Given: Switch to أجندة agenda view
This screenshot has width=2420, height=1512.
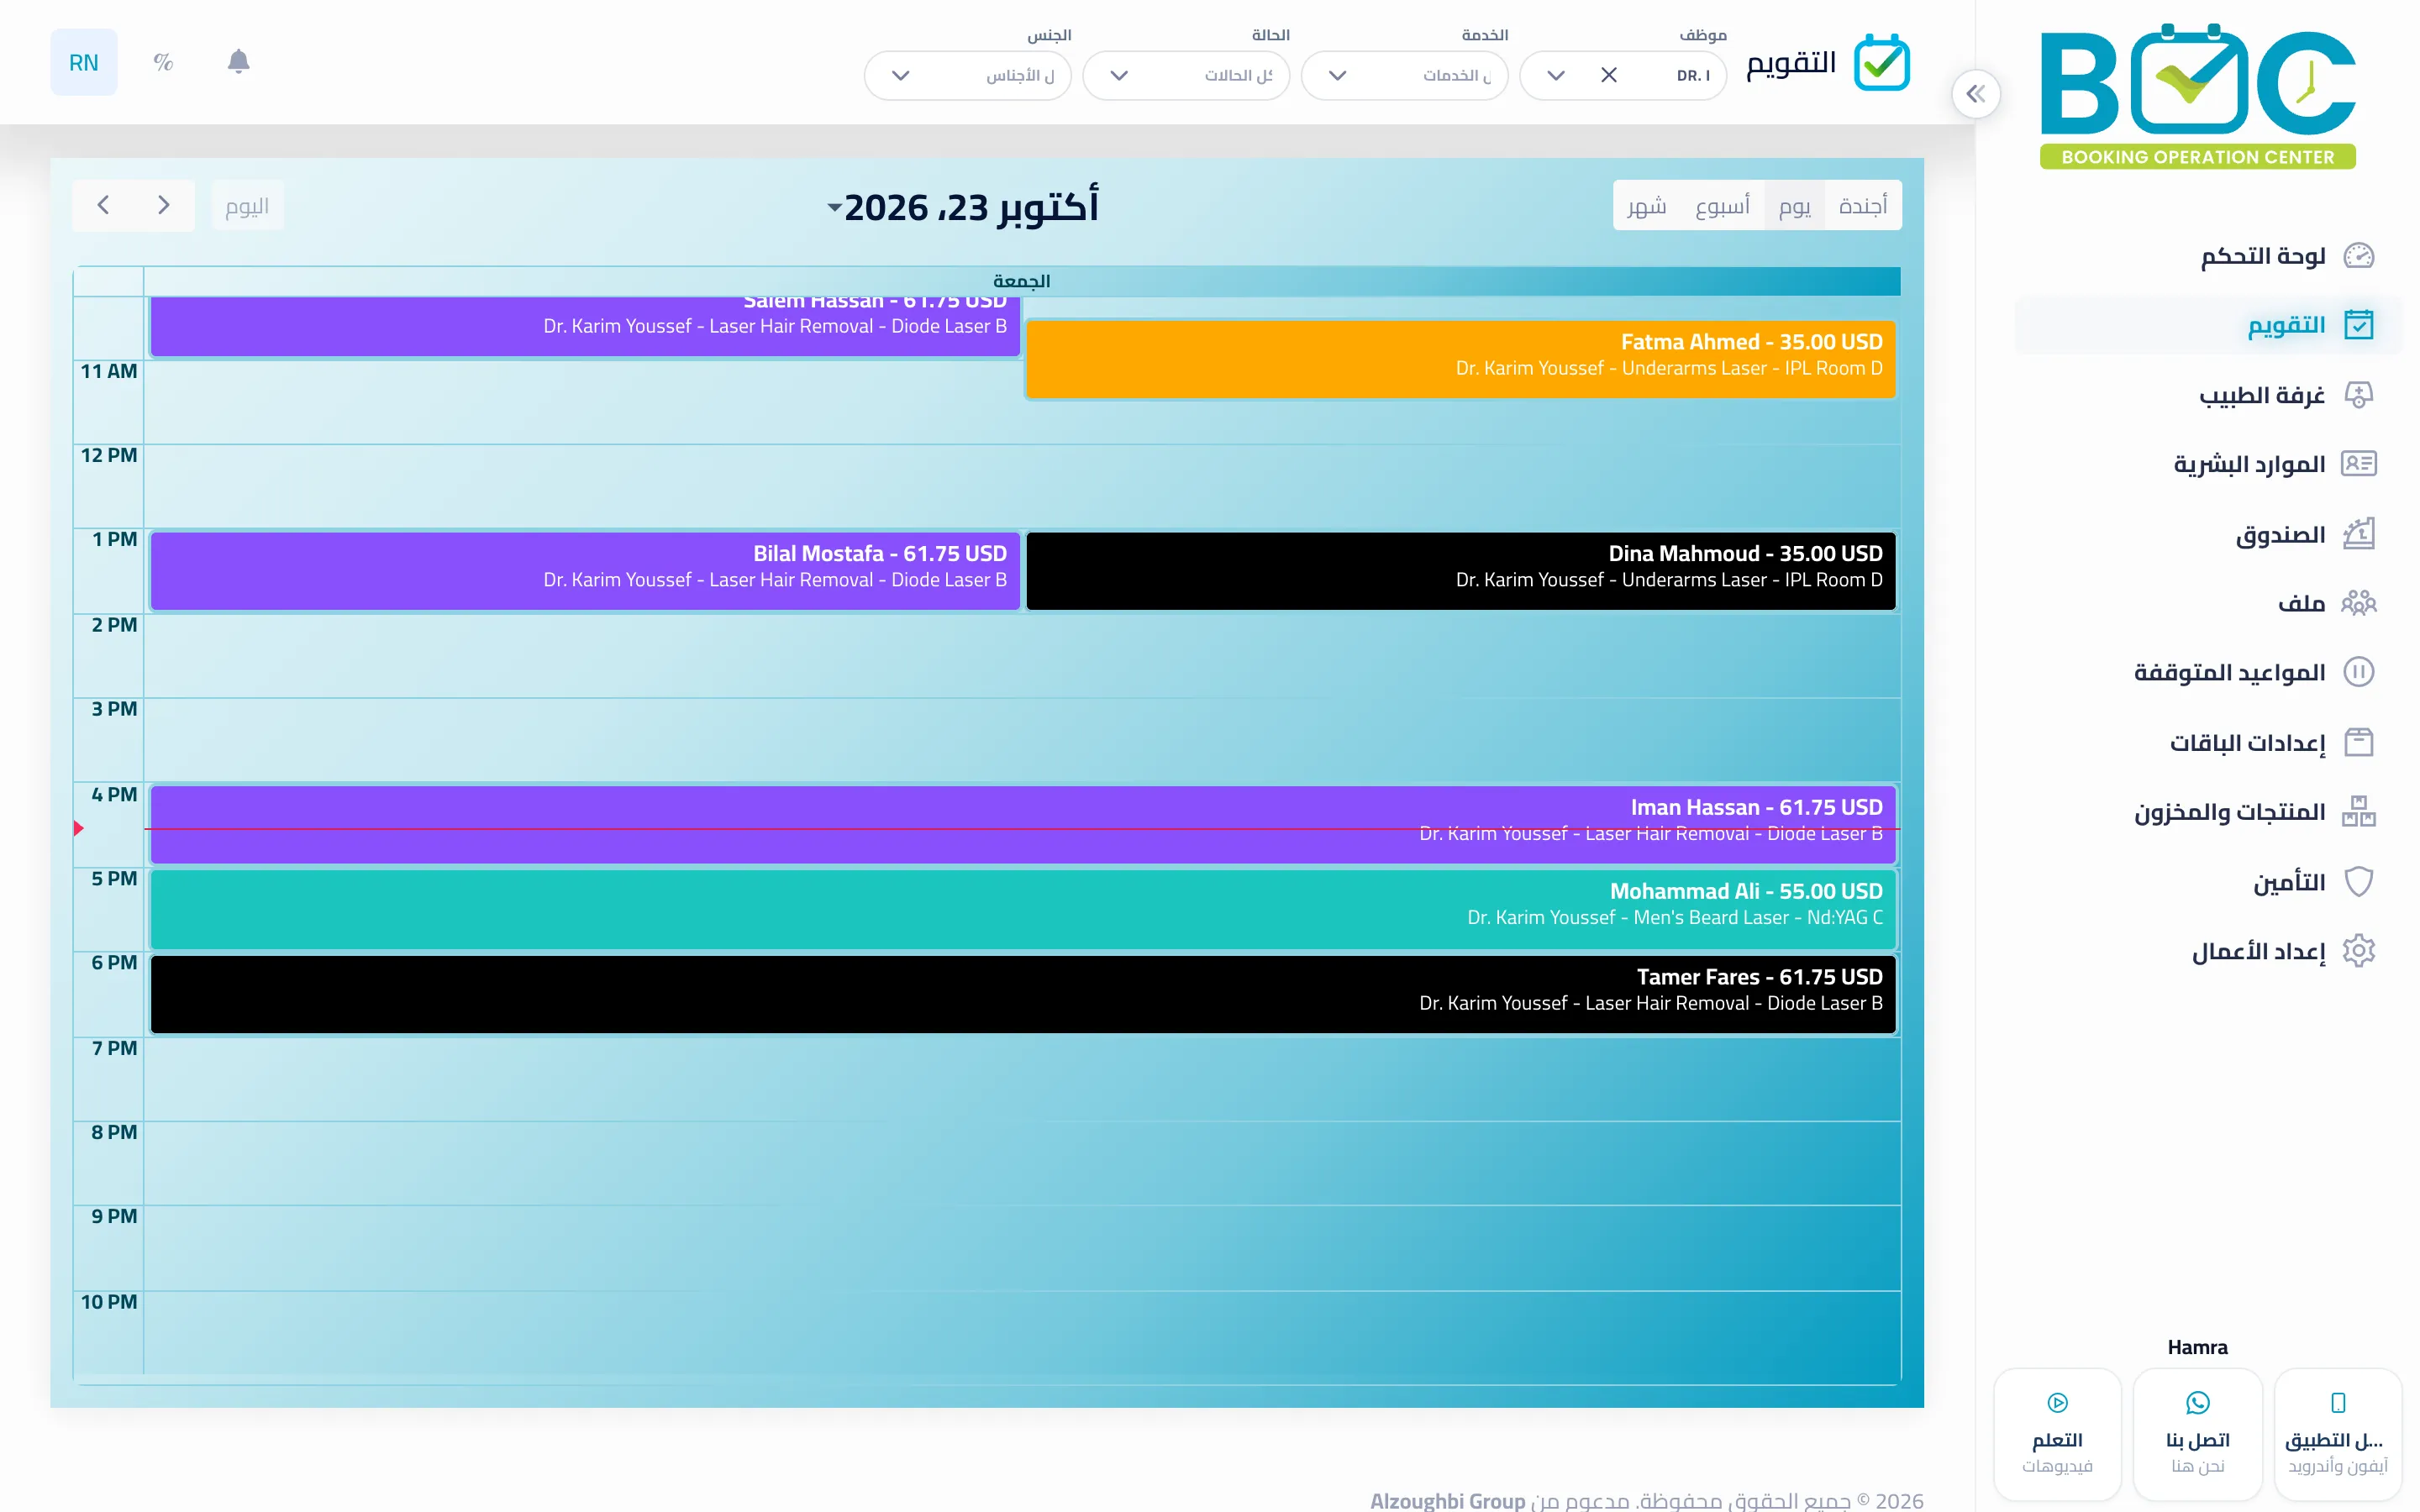Looking at the screenshot, I should click(1863, 206).
